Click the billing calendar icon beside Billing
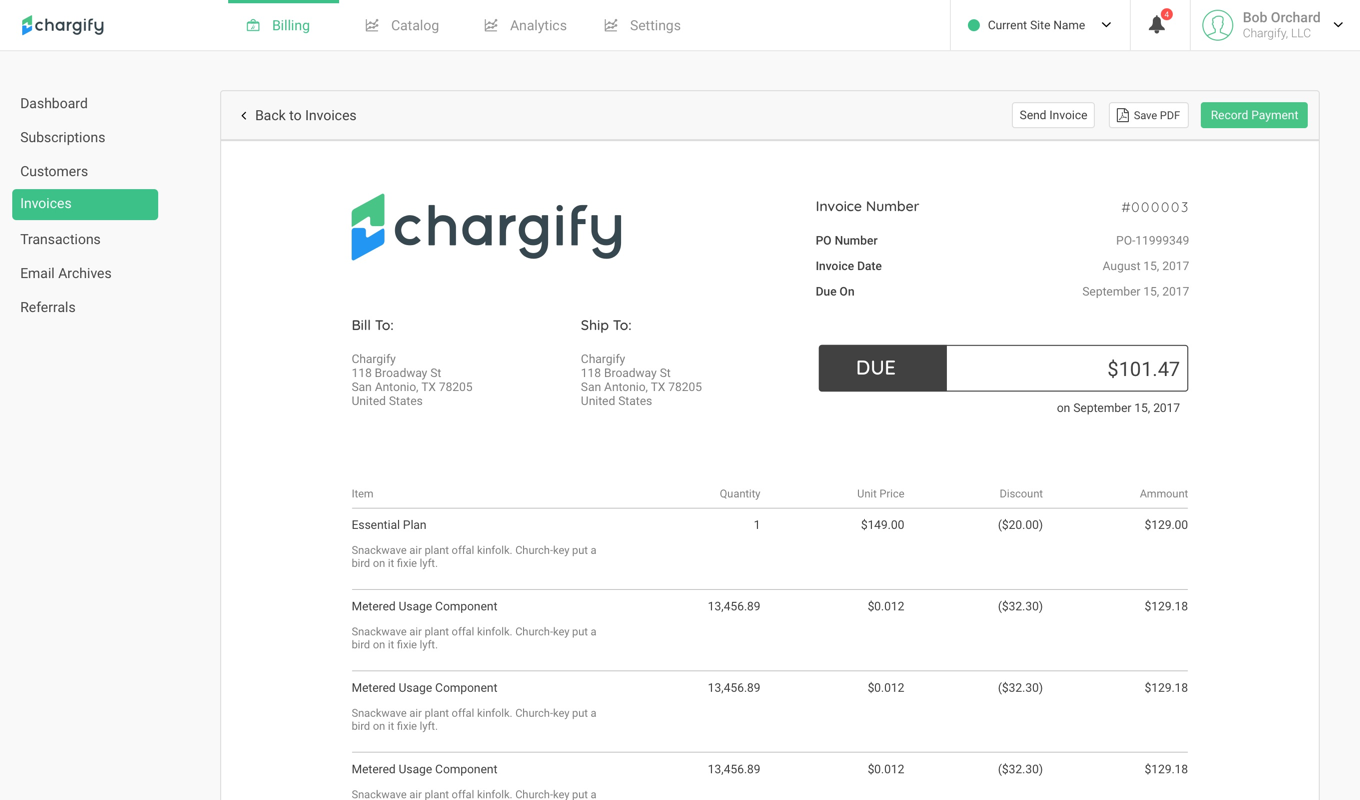The height and width of the screenshot is (800, 1360). (253, 24)
